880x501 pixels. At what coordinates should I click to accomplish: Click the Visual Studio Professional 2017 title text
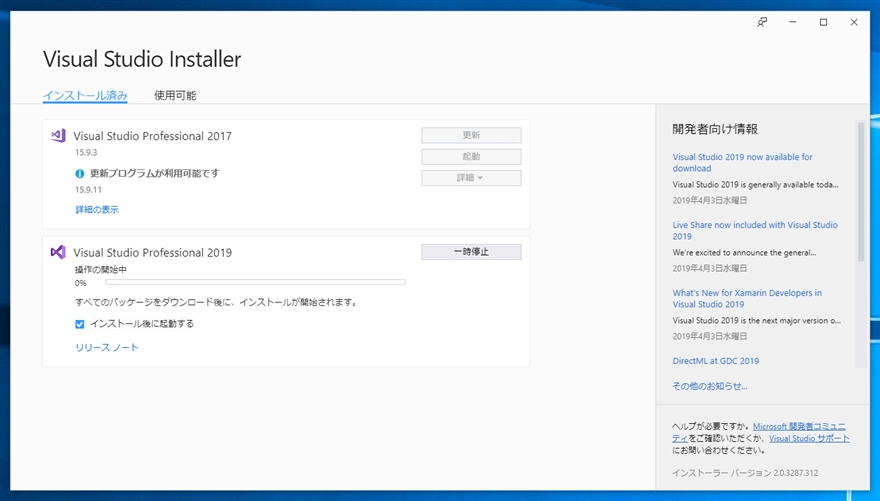click(152, 136)
